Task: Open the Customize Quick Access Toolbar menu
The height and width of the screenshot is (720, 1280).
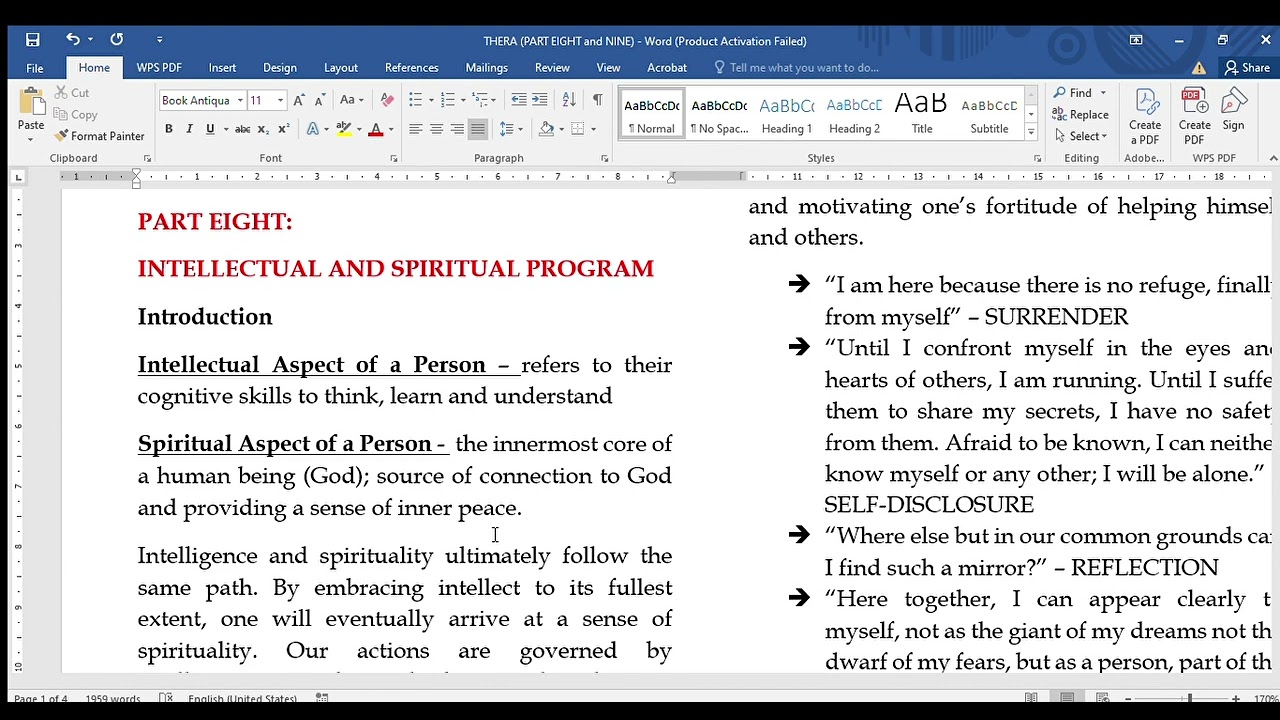Action: 159,40
